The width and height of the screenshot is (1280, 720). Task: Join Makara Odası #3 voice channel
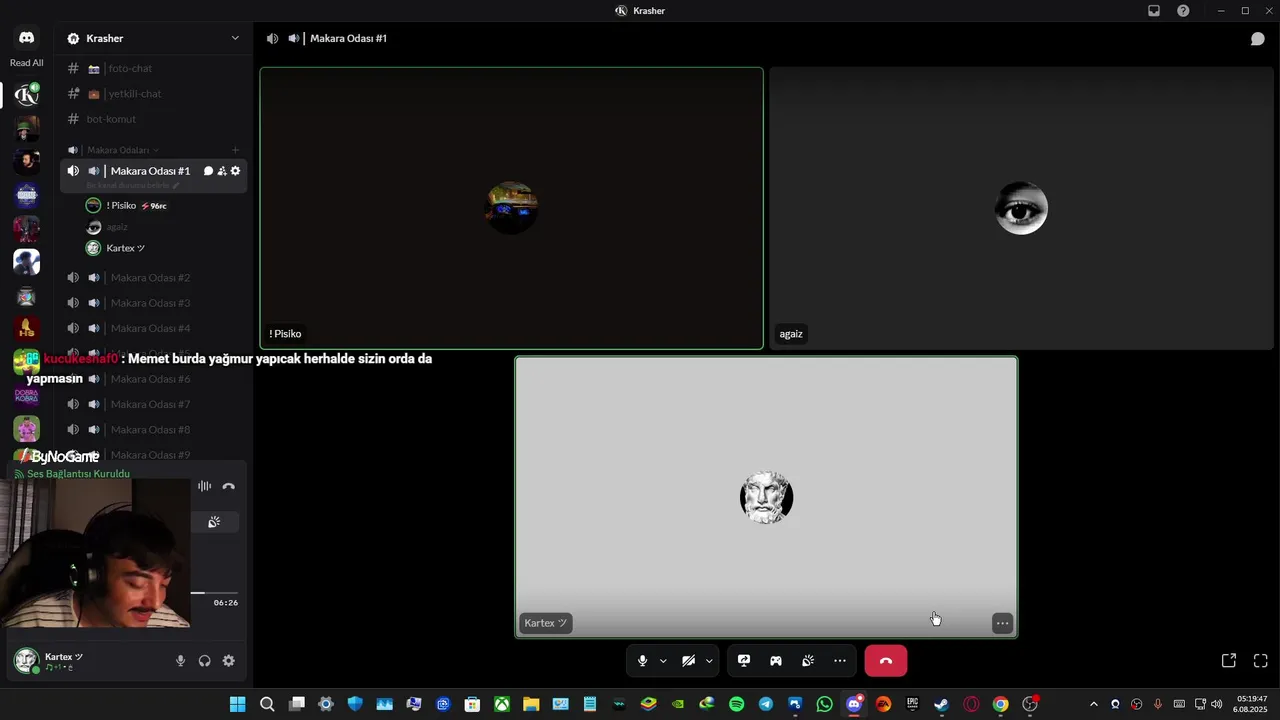click(x=153, y=303)
